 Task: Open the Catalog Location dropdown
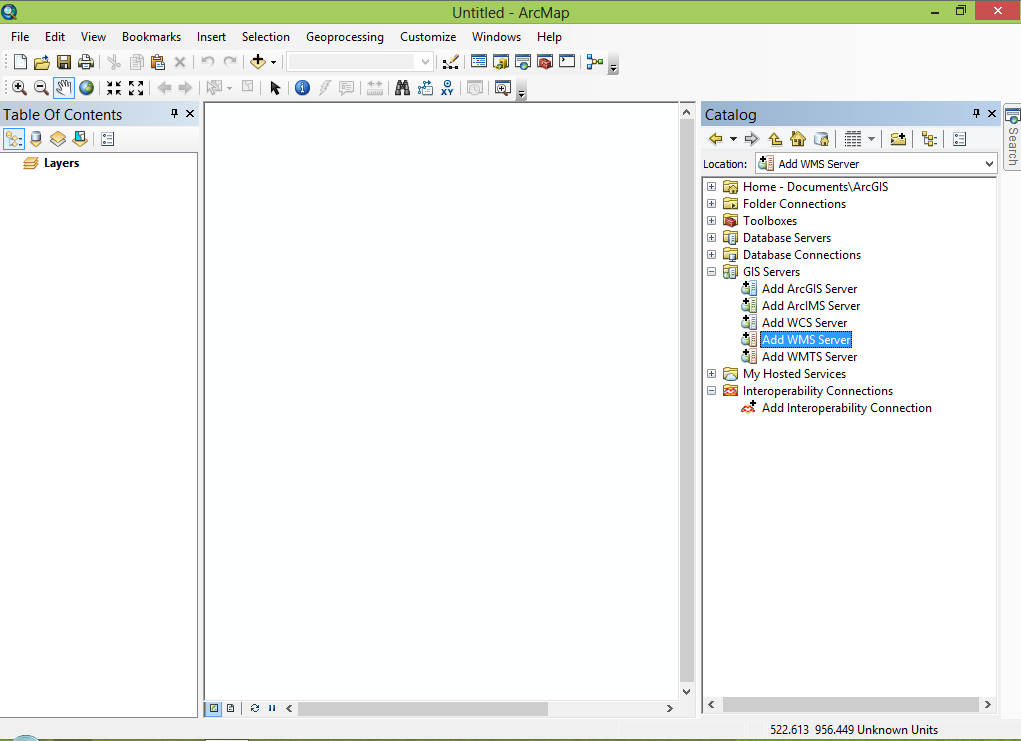[x=989, y=164]
